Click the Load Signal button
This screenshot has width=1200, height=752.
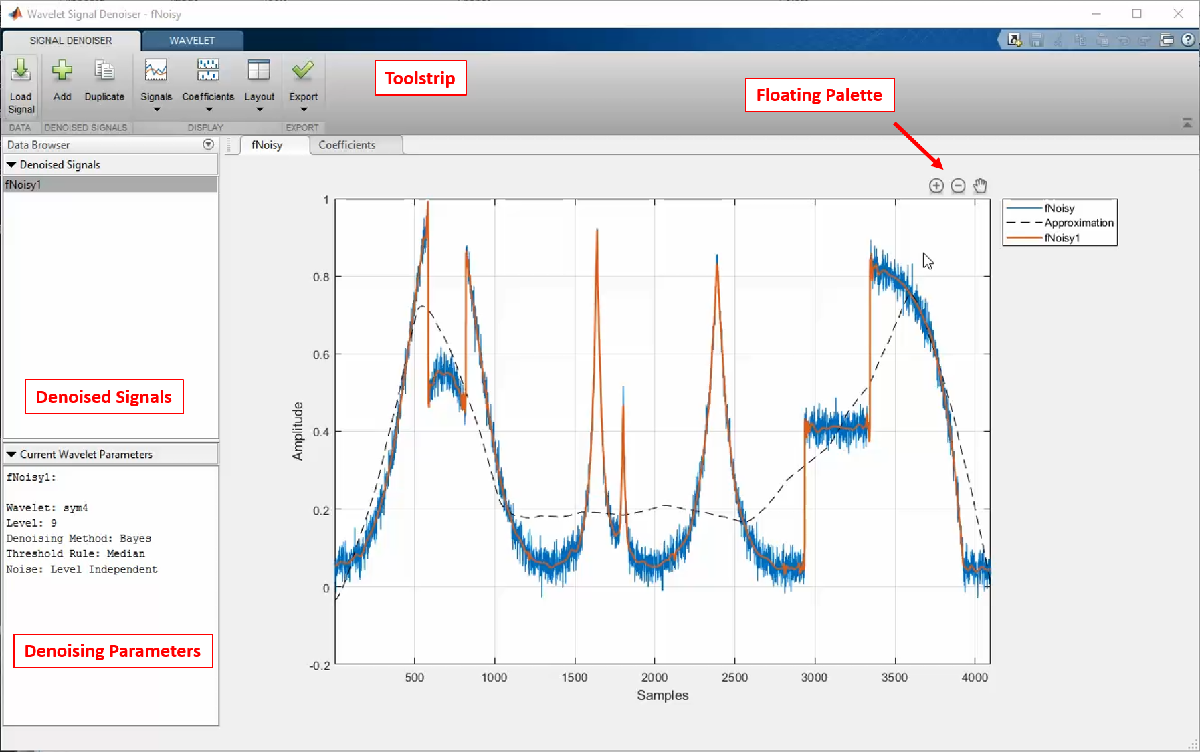[x=21, y=87]
